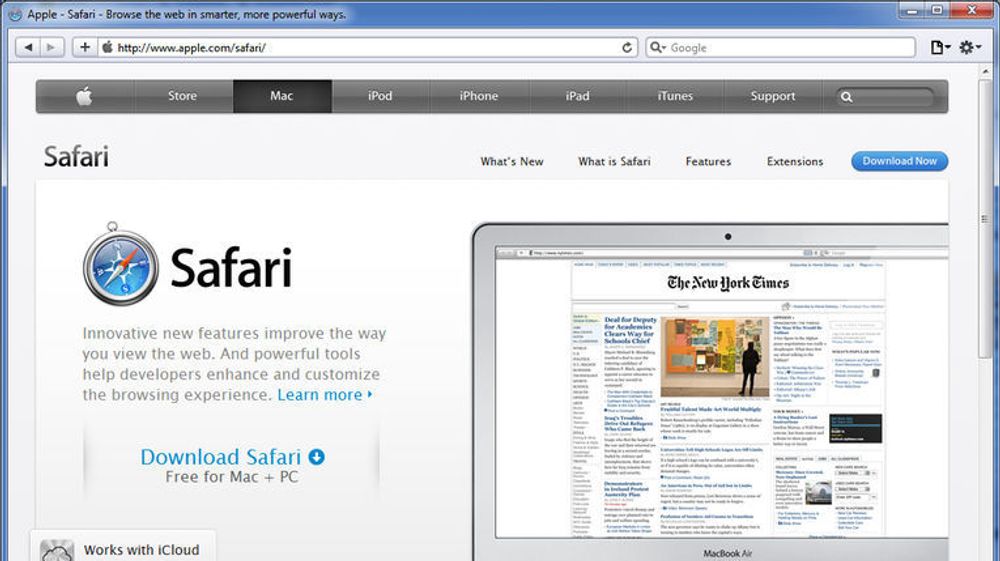Go forward with the forward arrow

click(x=51, y=47)
